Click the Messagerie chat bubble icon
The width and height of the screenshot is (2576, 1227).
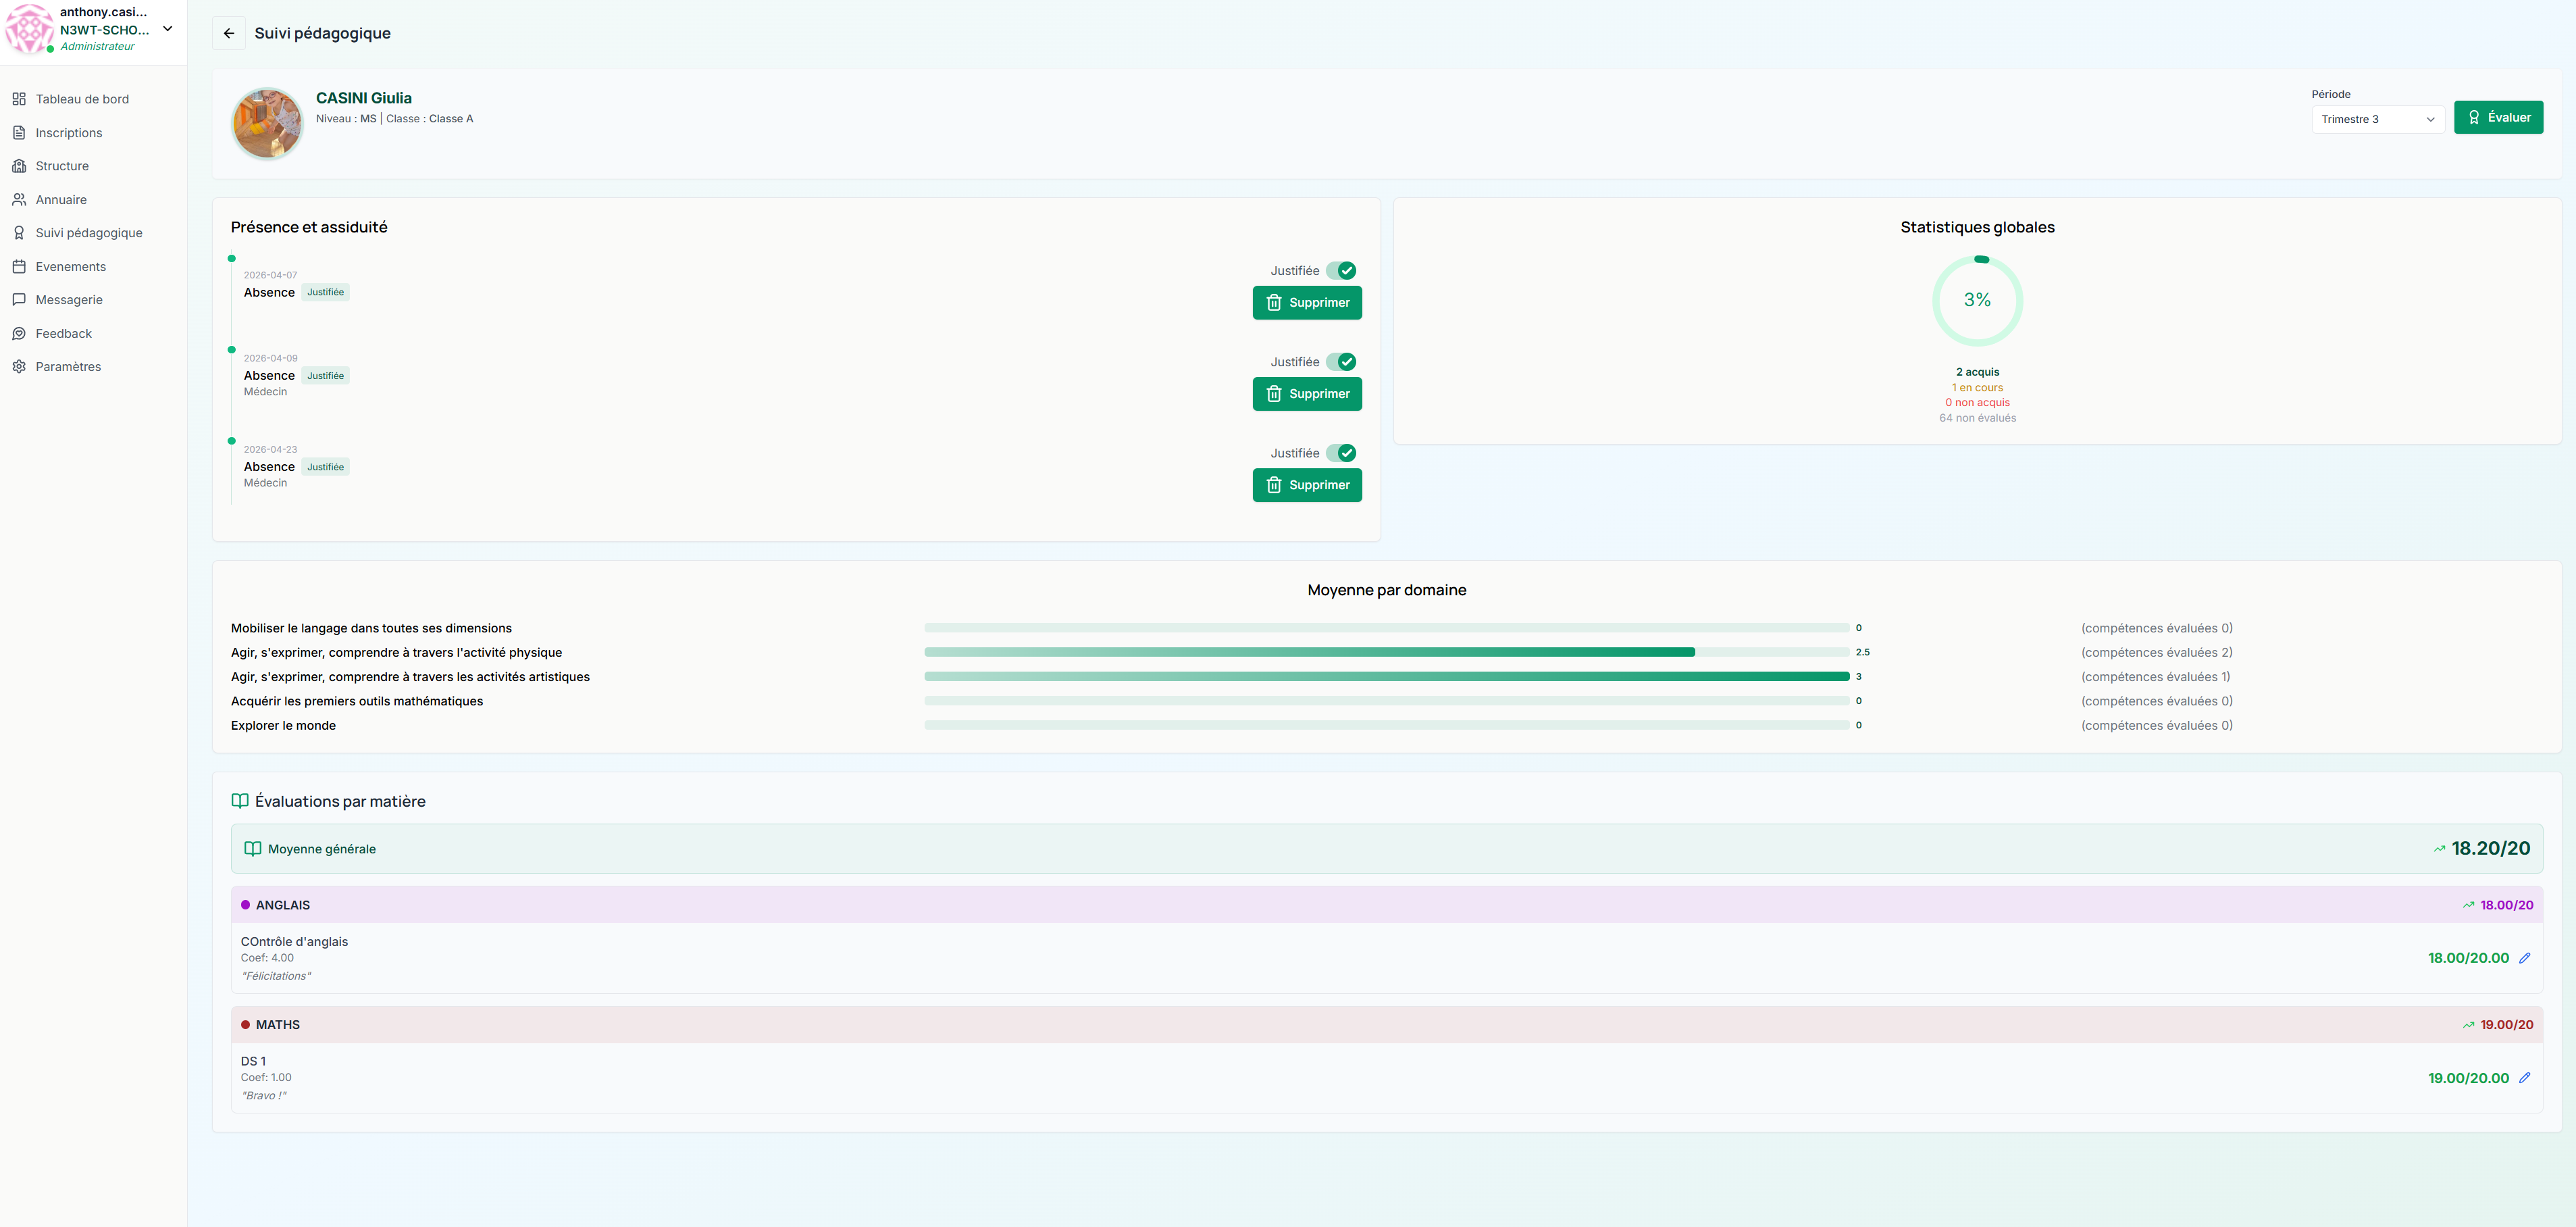pyautogui.click(x=19, y=300)
